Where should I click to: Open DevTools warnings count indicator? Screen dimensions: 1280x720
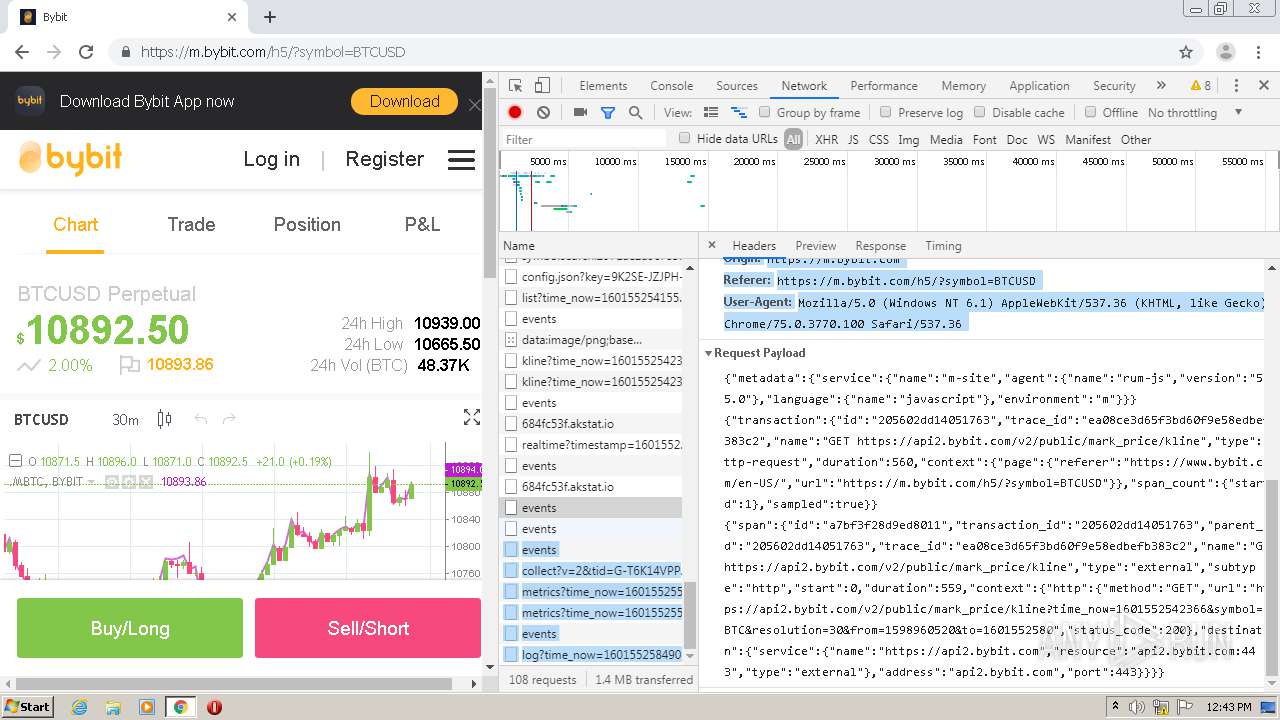[x=1201, y=86]
